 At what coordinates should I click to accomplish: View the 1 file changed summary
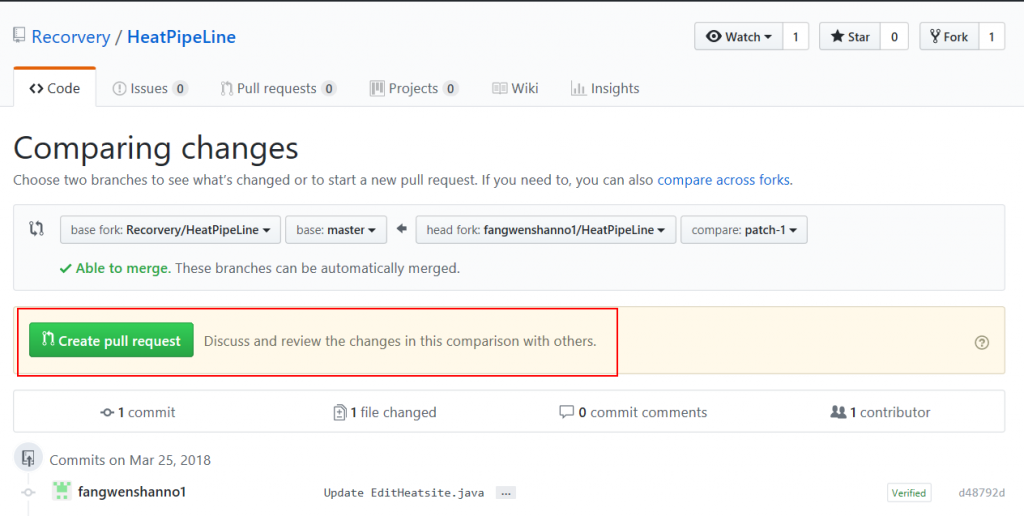385,412
